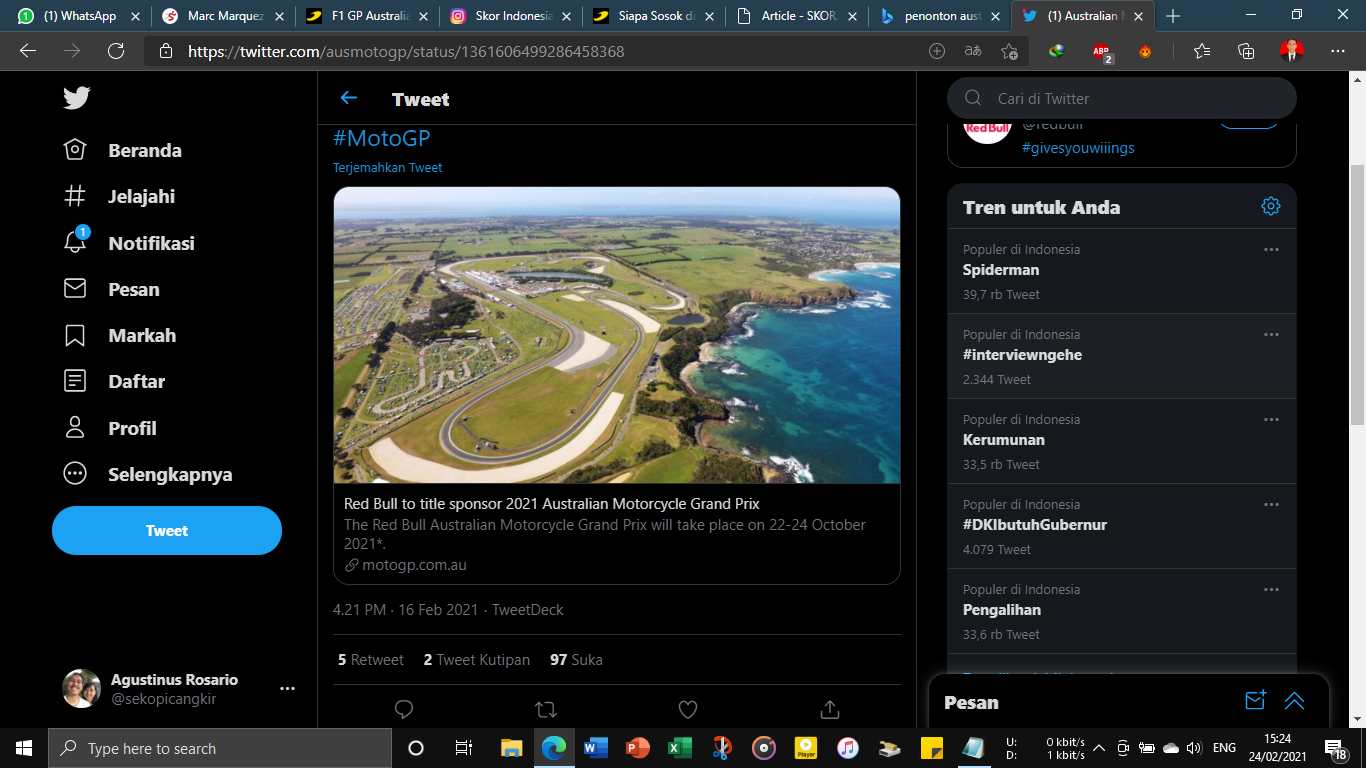Open Profil page
This screenshot has height=768, width=1366.
tap(109, 428)
